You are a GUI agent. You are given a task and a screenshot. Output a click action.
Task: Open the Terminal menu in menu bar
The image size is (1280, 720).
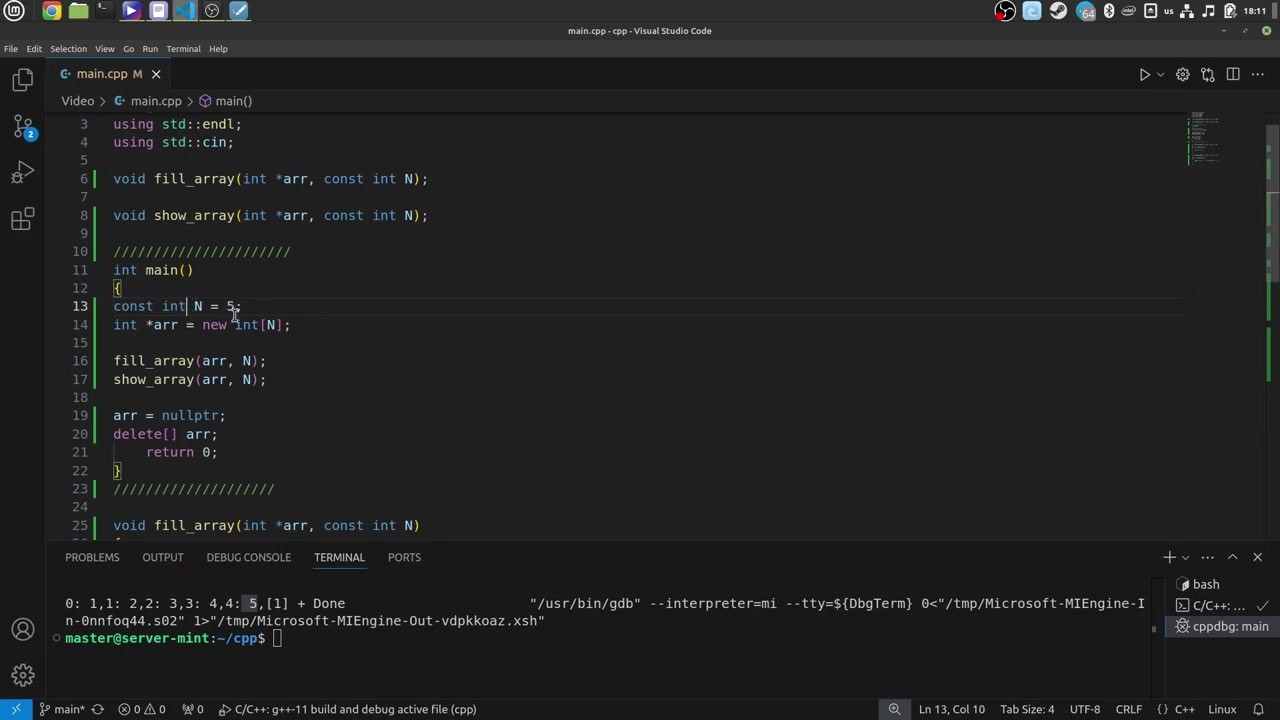pos(183,48)
